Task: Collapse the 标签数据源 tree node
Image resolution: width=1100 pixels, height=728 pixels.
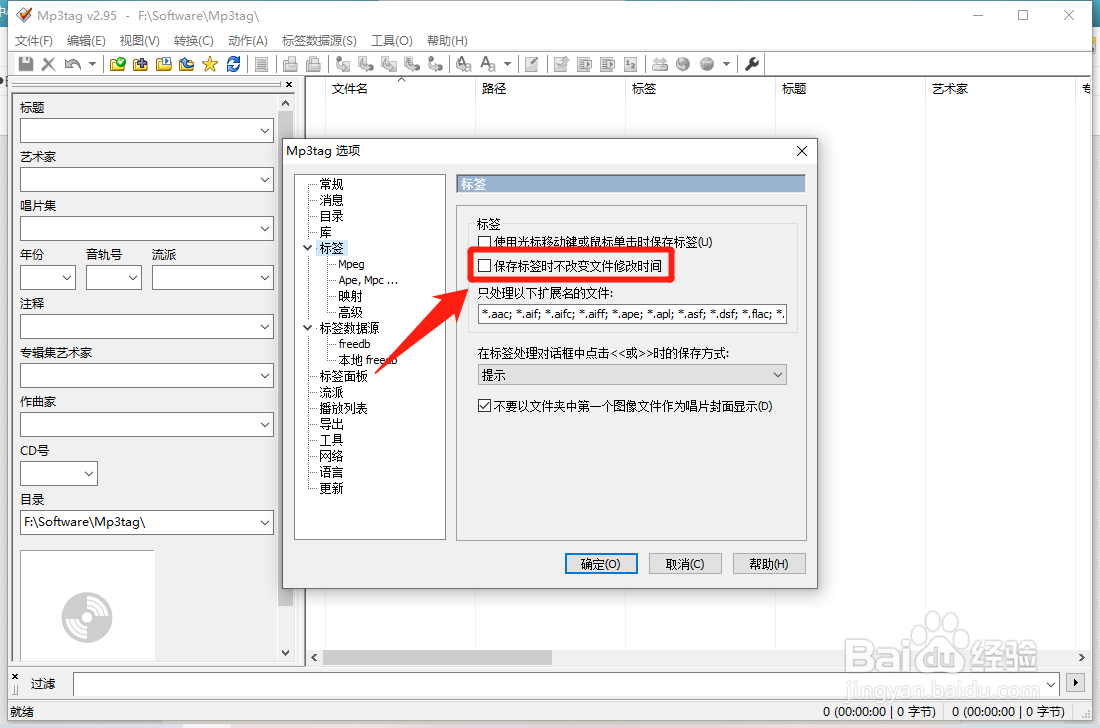Action: [307, 328]
